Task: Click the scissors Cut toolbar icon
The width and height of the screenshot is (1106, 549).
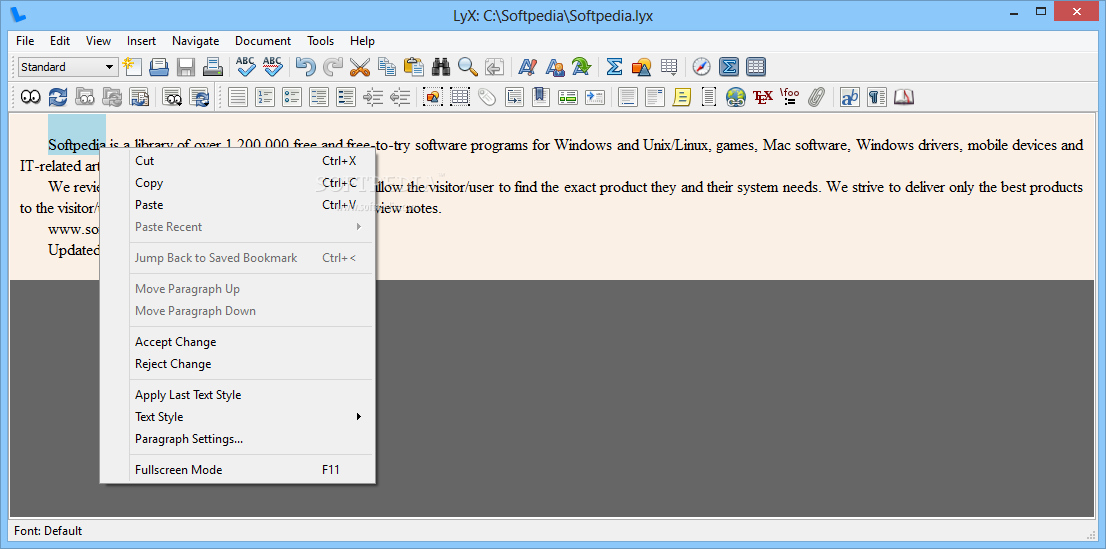Action: point(360,67)
